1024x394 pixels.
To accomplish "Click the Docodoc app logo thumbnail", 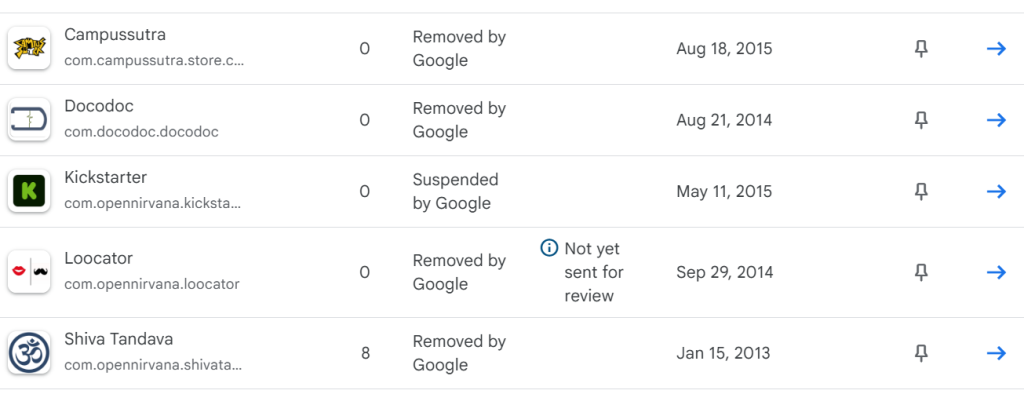I will pyautogui.click(x=29, y=120).
